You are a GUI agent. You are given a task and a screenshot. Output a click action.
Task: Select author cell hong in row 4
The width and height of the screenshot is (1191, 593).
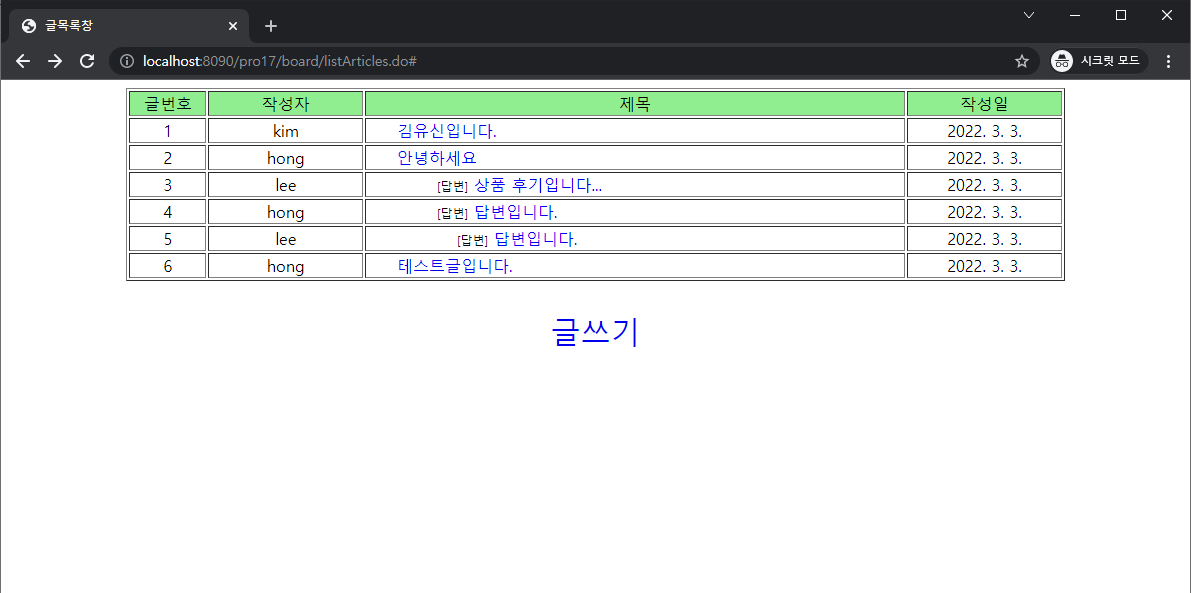(x=286, y=213)
